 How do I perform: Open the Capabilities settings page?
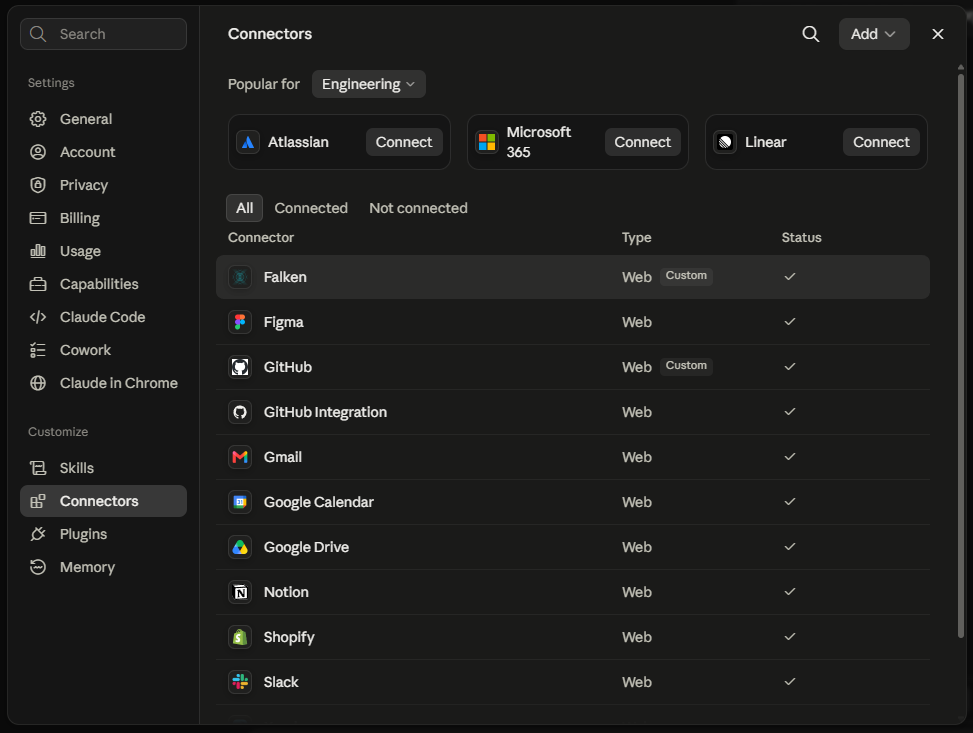coord(103,284)
